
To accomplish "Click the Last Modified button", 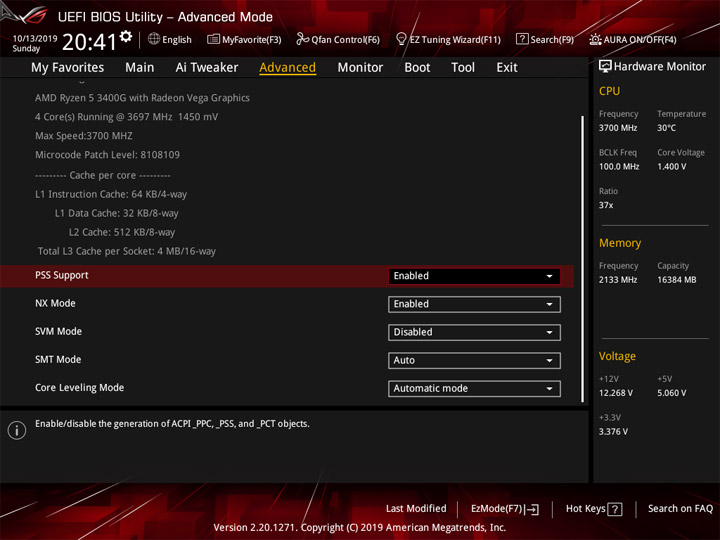I will [x=416, y=508].
